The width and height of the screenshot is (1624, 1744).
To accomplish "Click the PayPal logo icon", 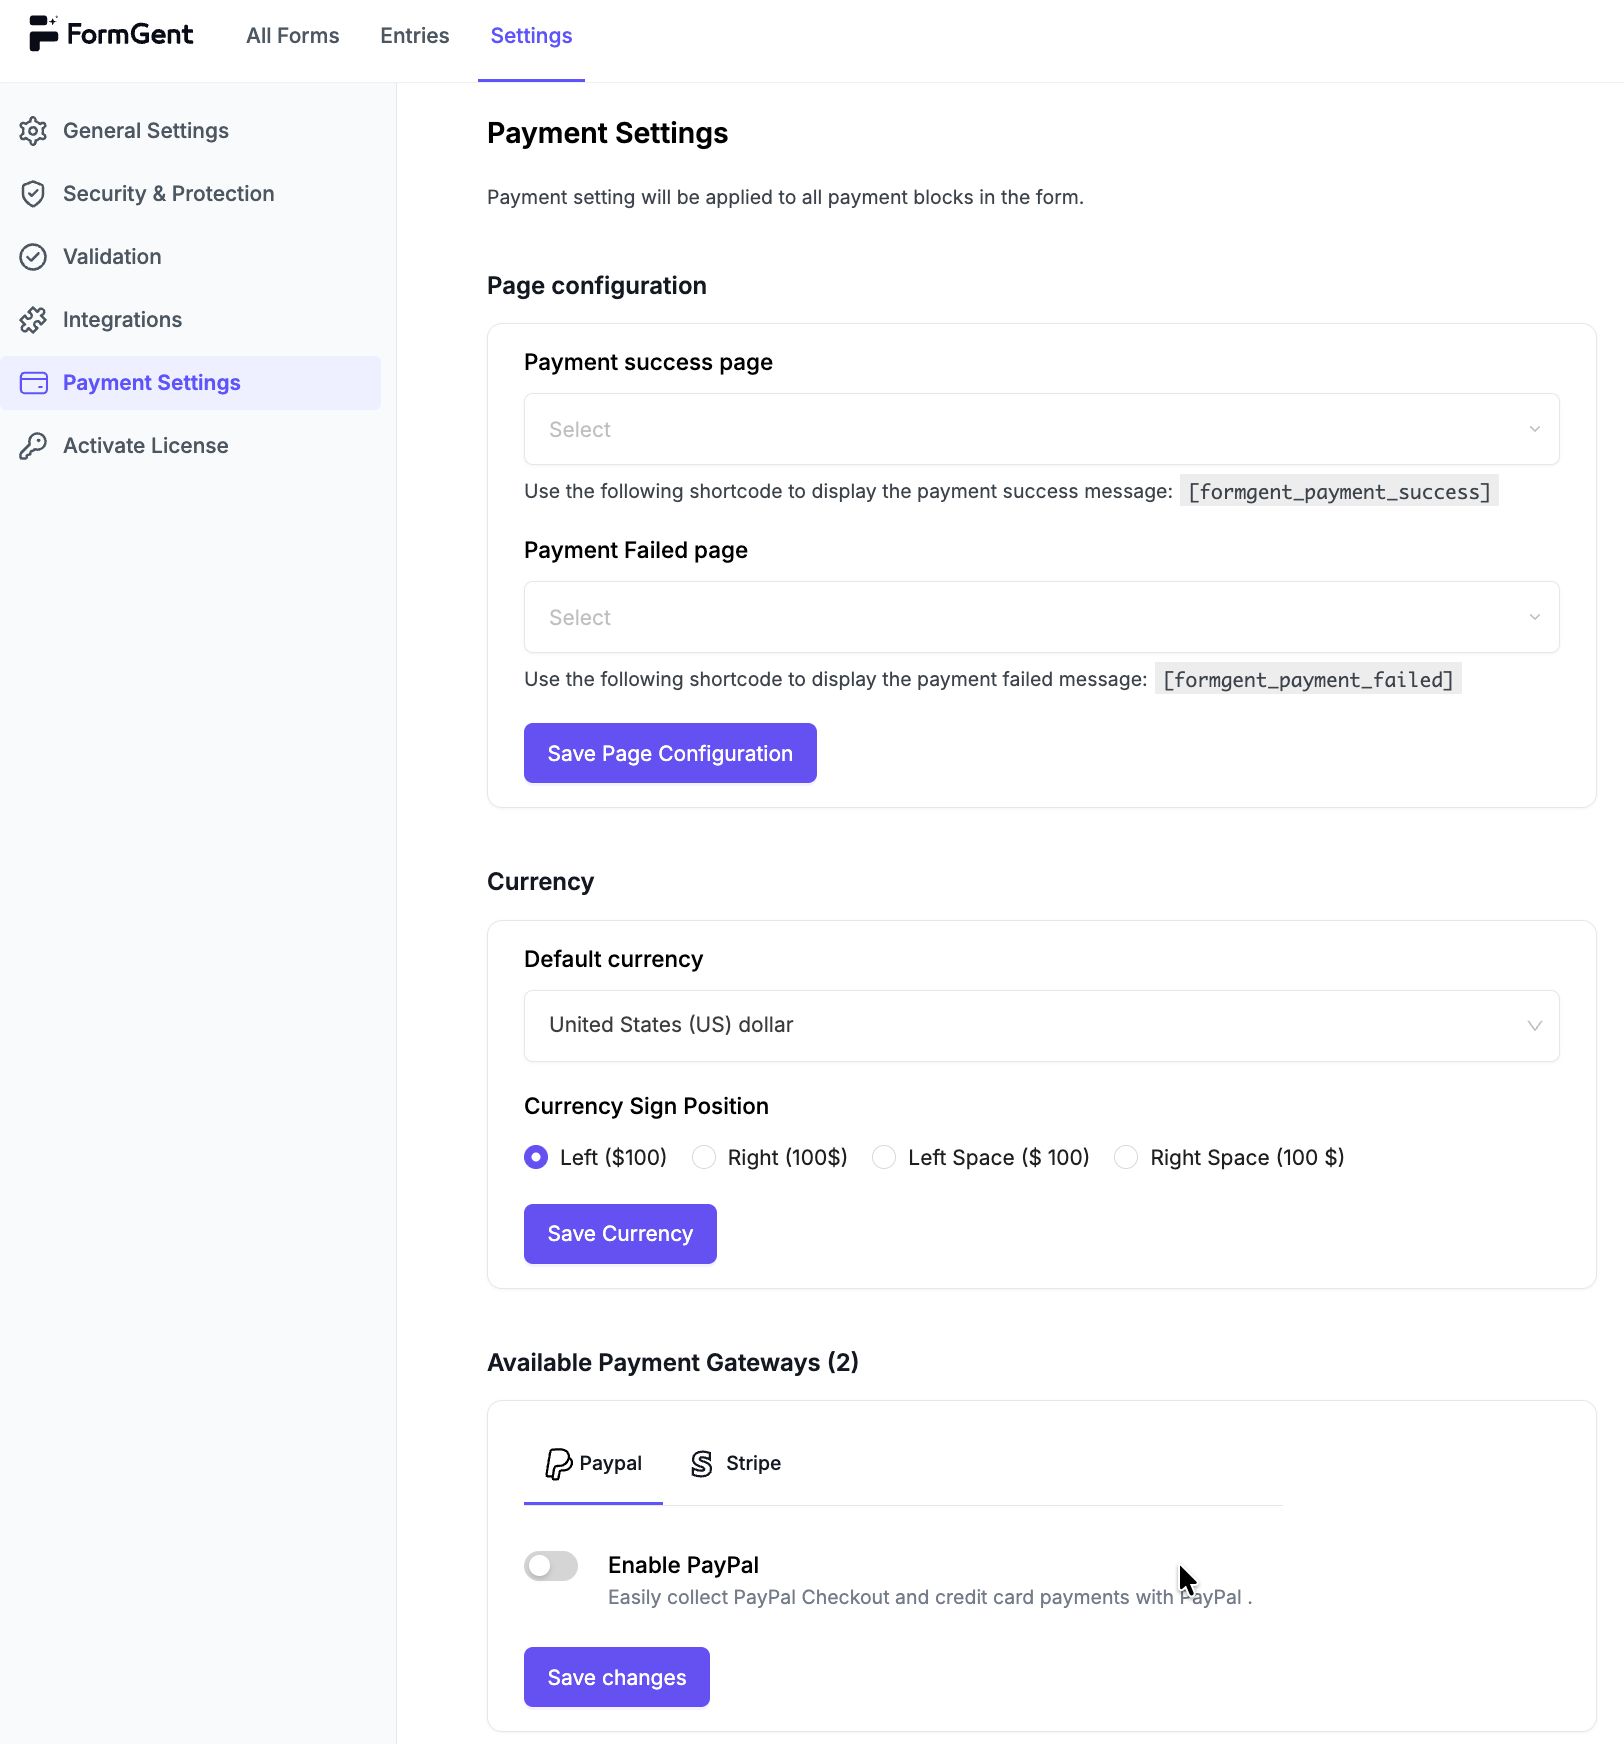I will (558, 1464).
